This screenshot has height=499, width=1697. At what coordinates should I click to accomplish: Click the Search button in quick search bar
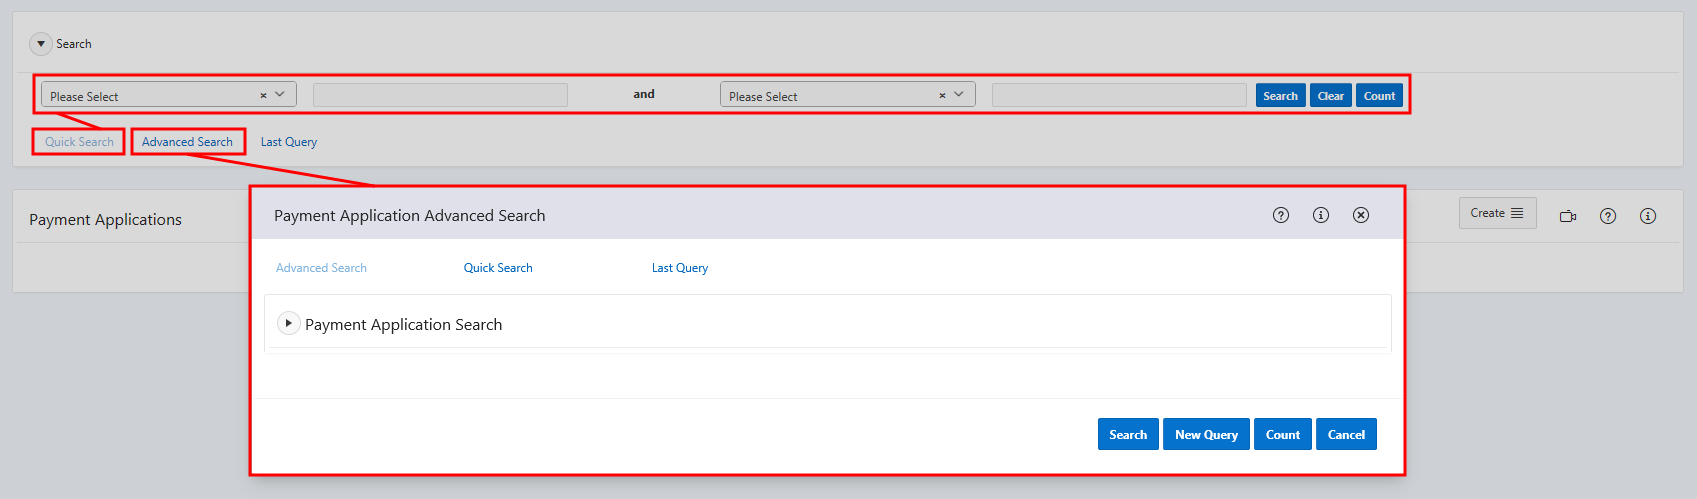coord(1280,96)
